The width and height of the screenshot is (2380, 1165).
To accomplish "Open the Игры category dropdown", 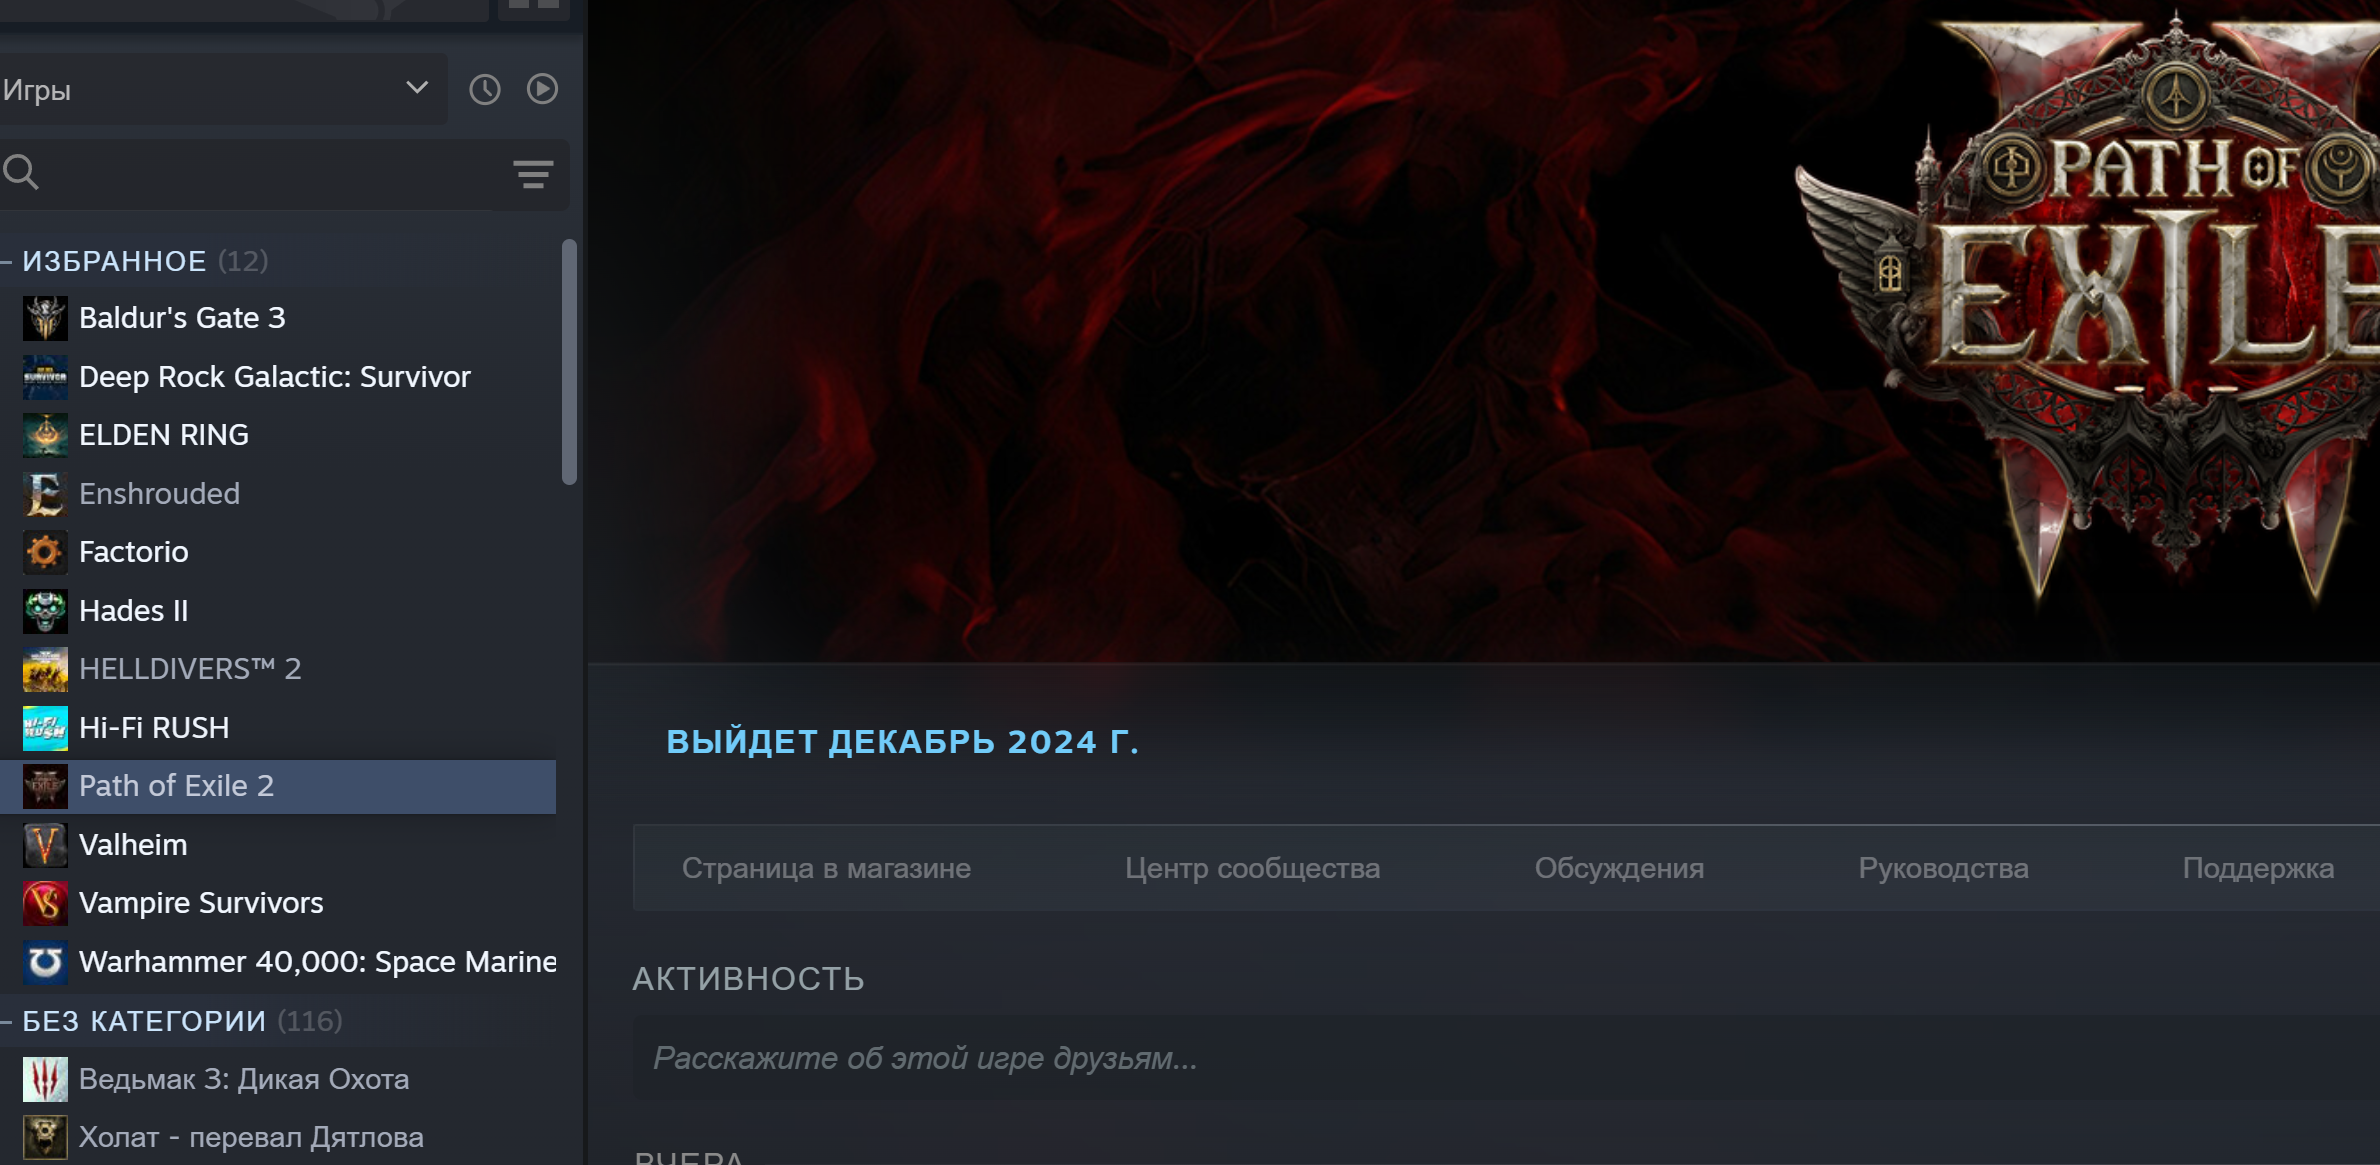I will [x=222, y=90].
